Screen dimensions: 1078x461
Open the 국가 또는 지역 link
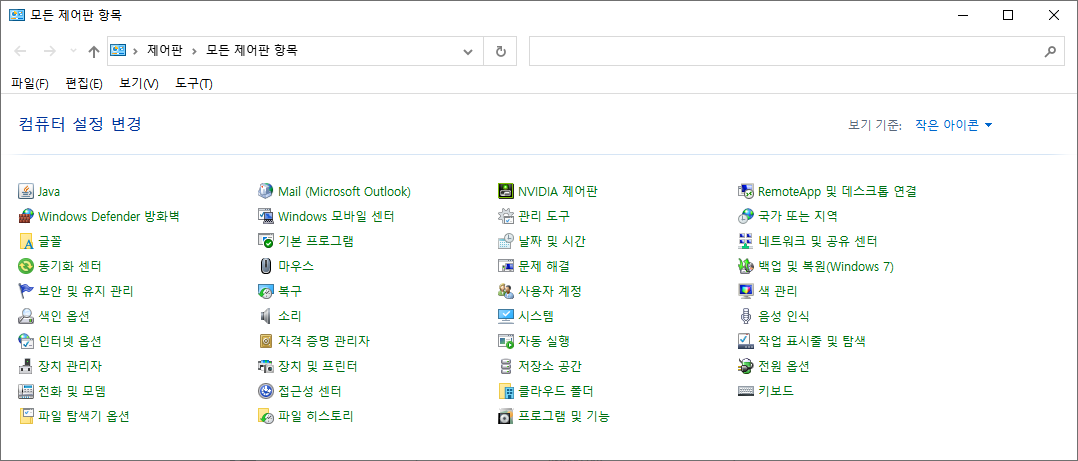798,216
